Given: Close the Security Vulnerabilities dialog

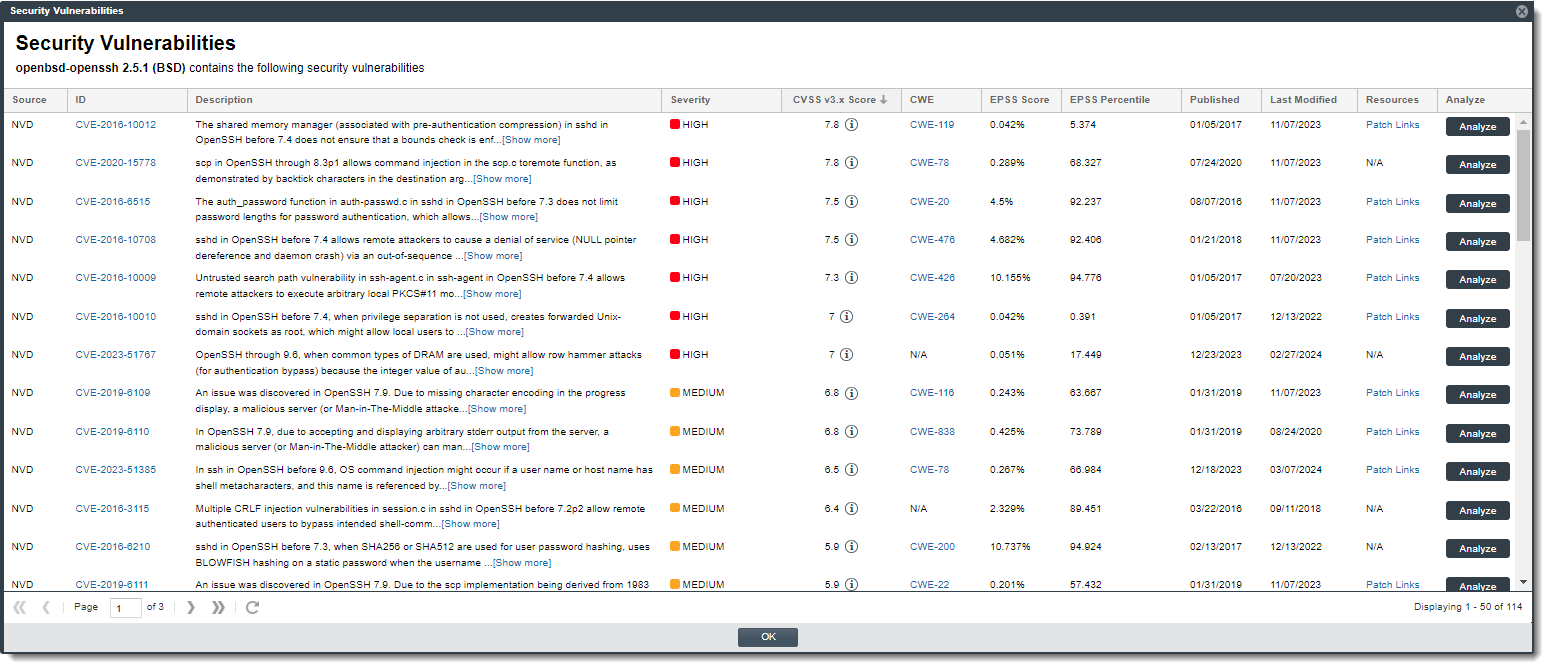Looking at the screenshot, I should click(x=1521, y=11).
